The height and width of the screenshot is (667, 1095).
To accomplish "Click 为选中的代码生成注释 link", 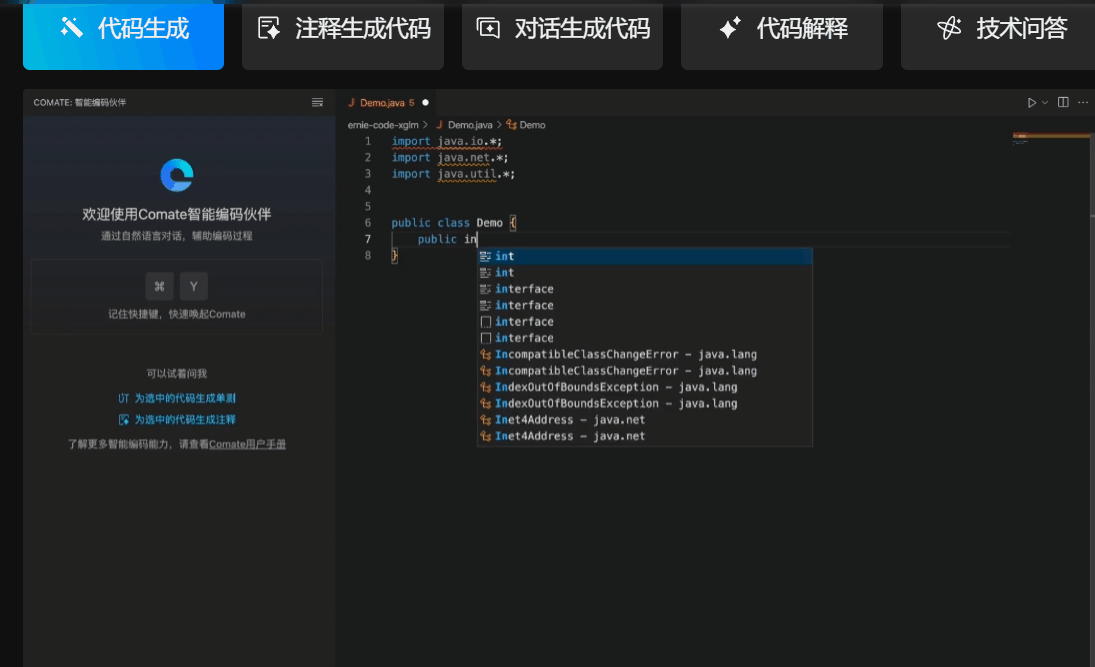I will [184, 420].
